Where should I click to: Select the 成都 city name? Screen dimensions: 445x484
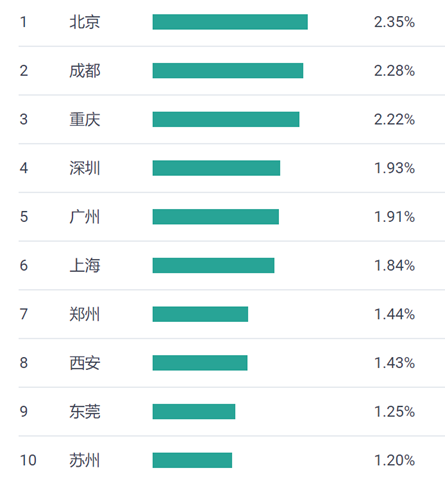pos(85,71)
